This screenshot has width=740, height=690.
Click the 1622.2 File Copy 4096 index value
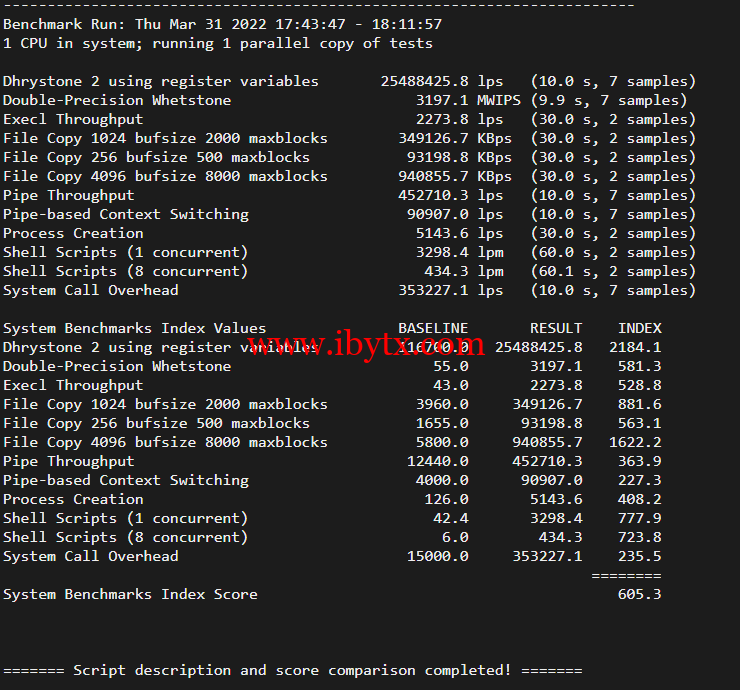click(x=635, y=442)
